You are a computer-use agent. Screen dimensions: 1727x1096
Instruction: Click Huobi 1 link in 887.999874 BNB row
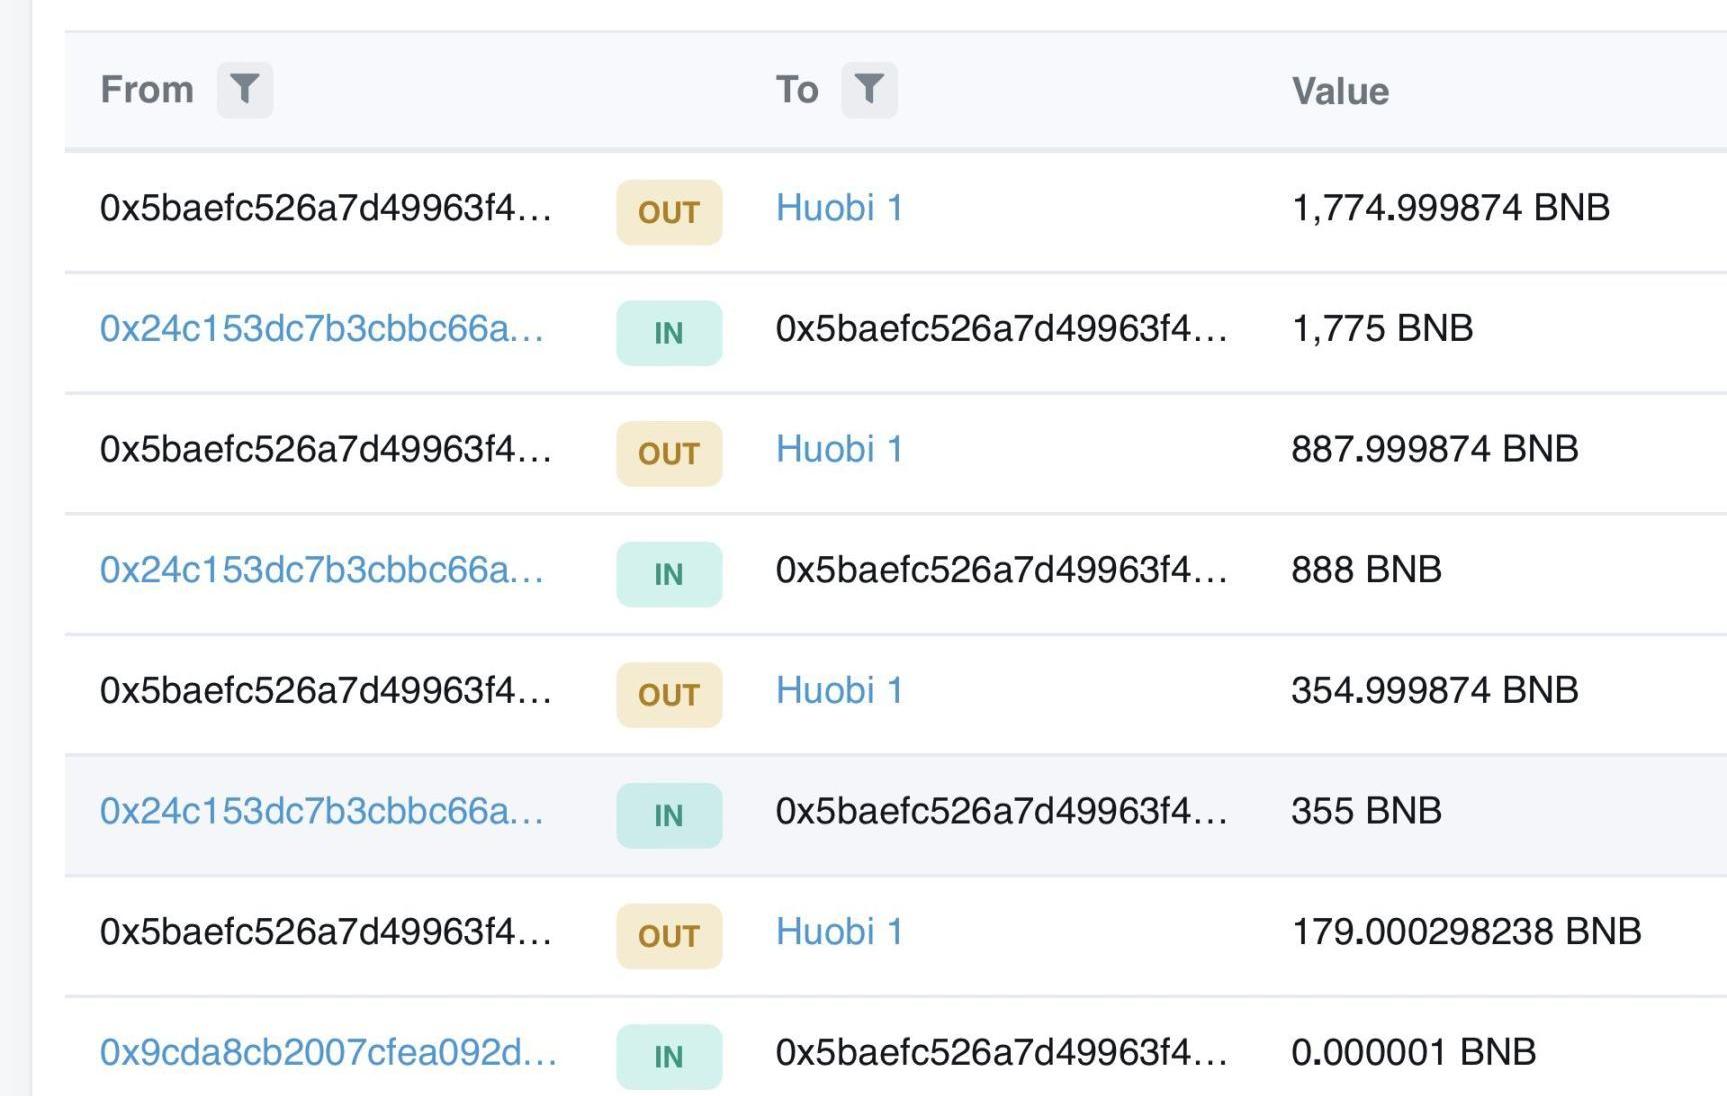pos(839,449)
